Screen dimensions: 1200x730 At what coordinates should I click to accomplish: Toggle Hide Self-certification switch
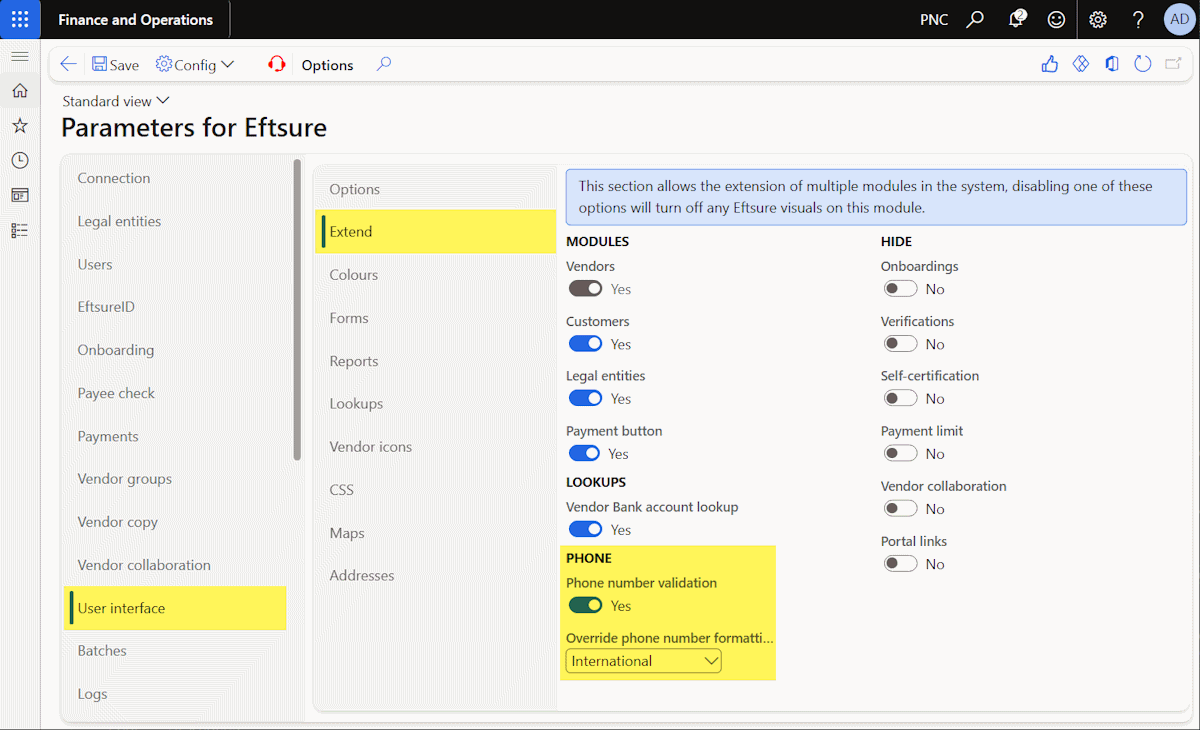coord(900,398)
